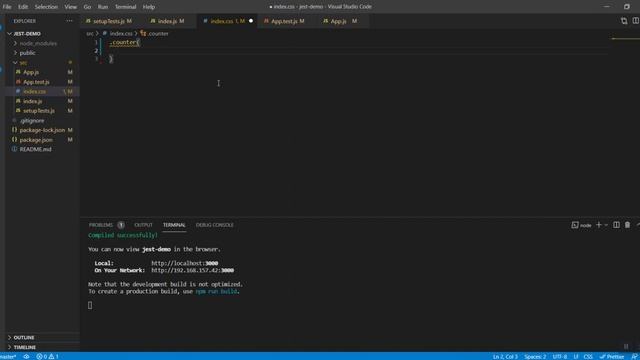
Task: Click src in the breadcrumb
Action: [89, 33]
